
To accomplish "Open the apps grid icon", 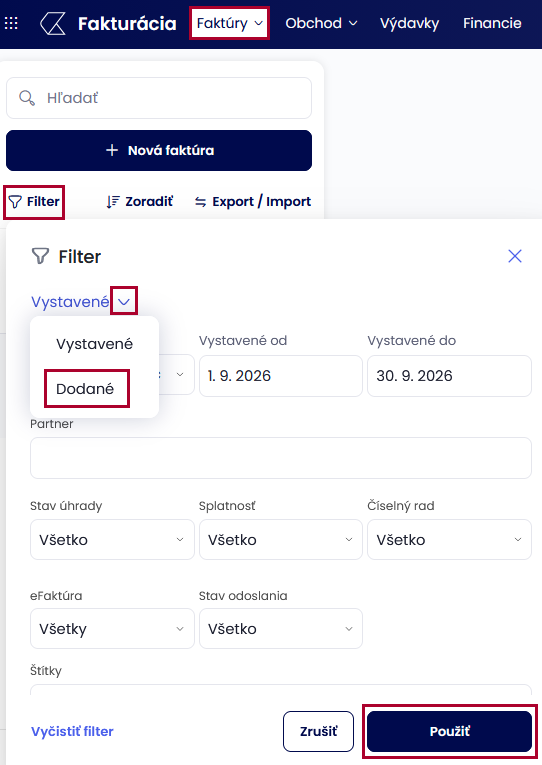I will click(x=11, y=23).
